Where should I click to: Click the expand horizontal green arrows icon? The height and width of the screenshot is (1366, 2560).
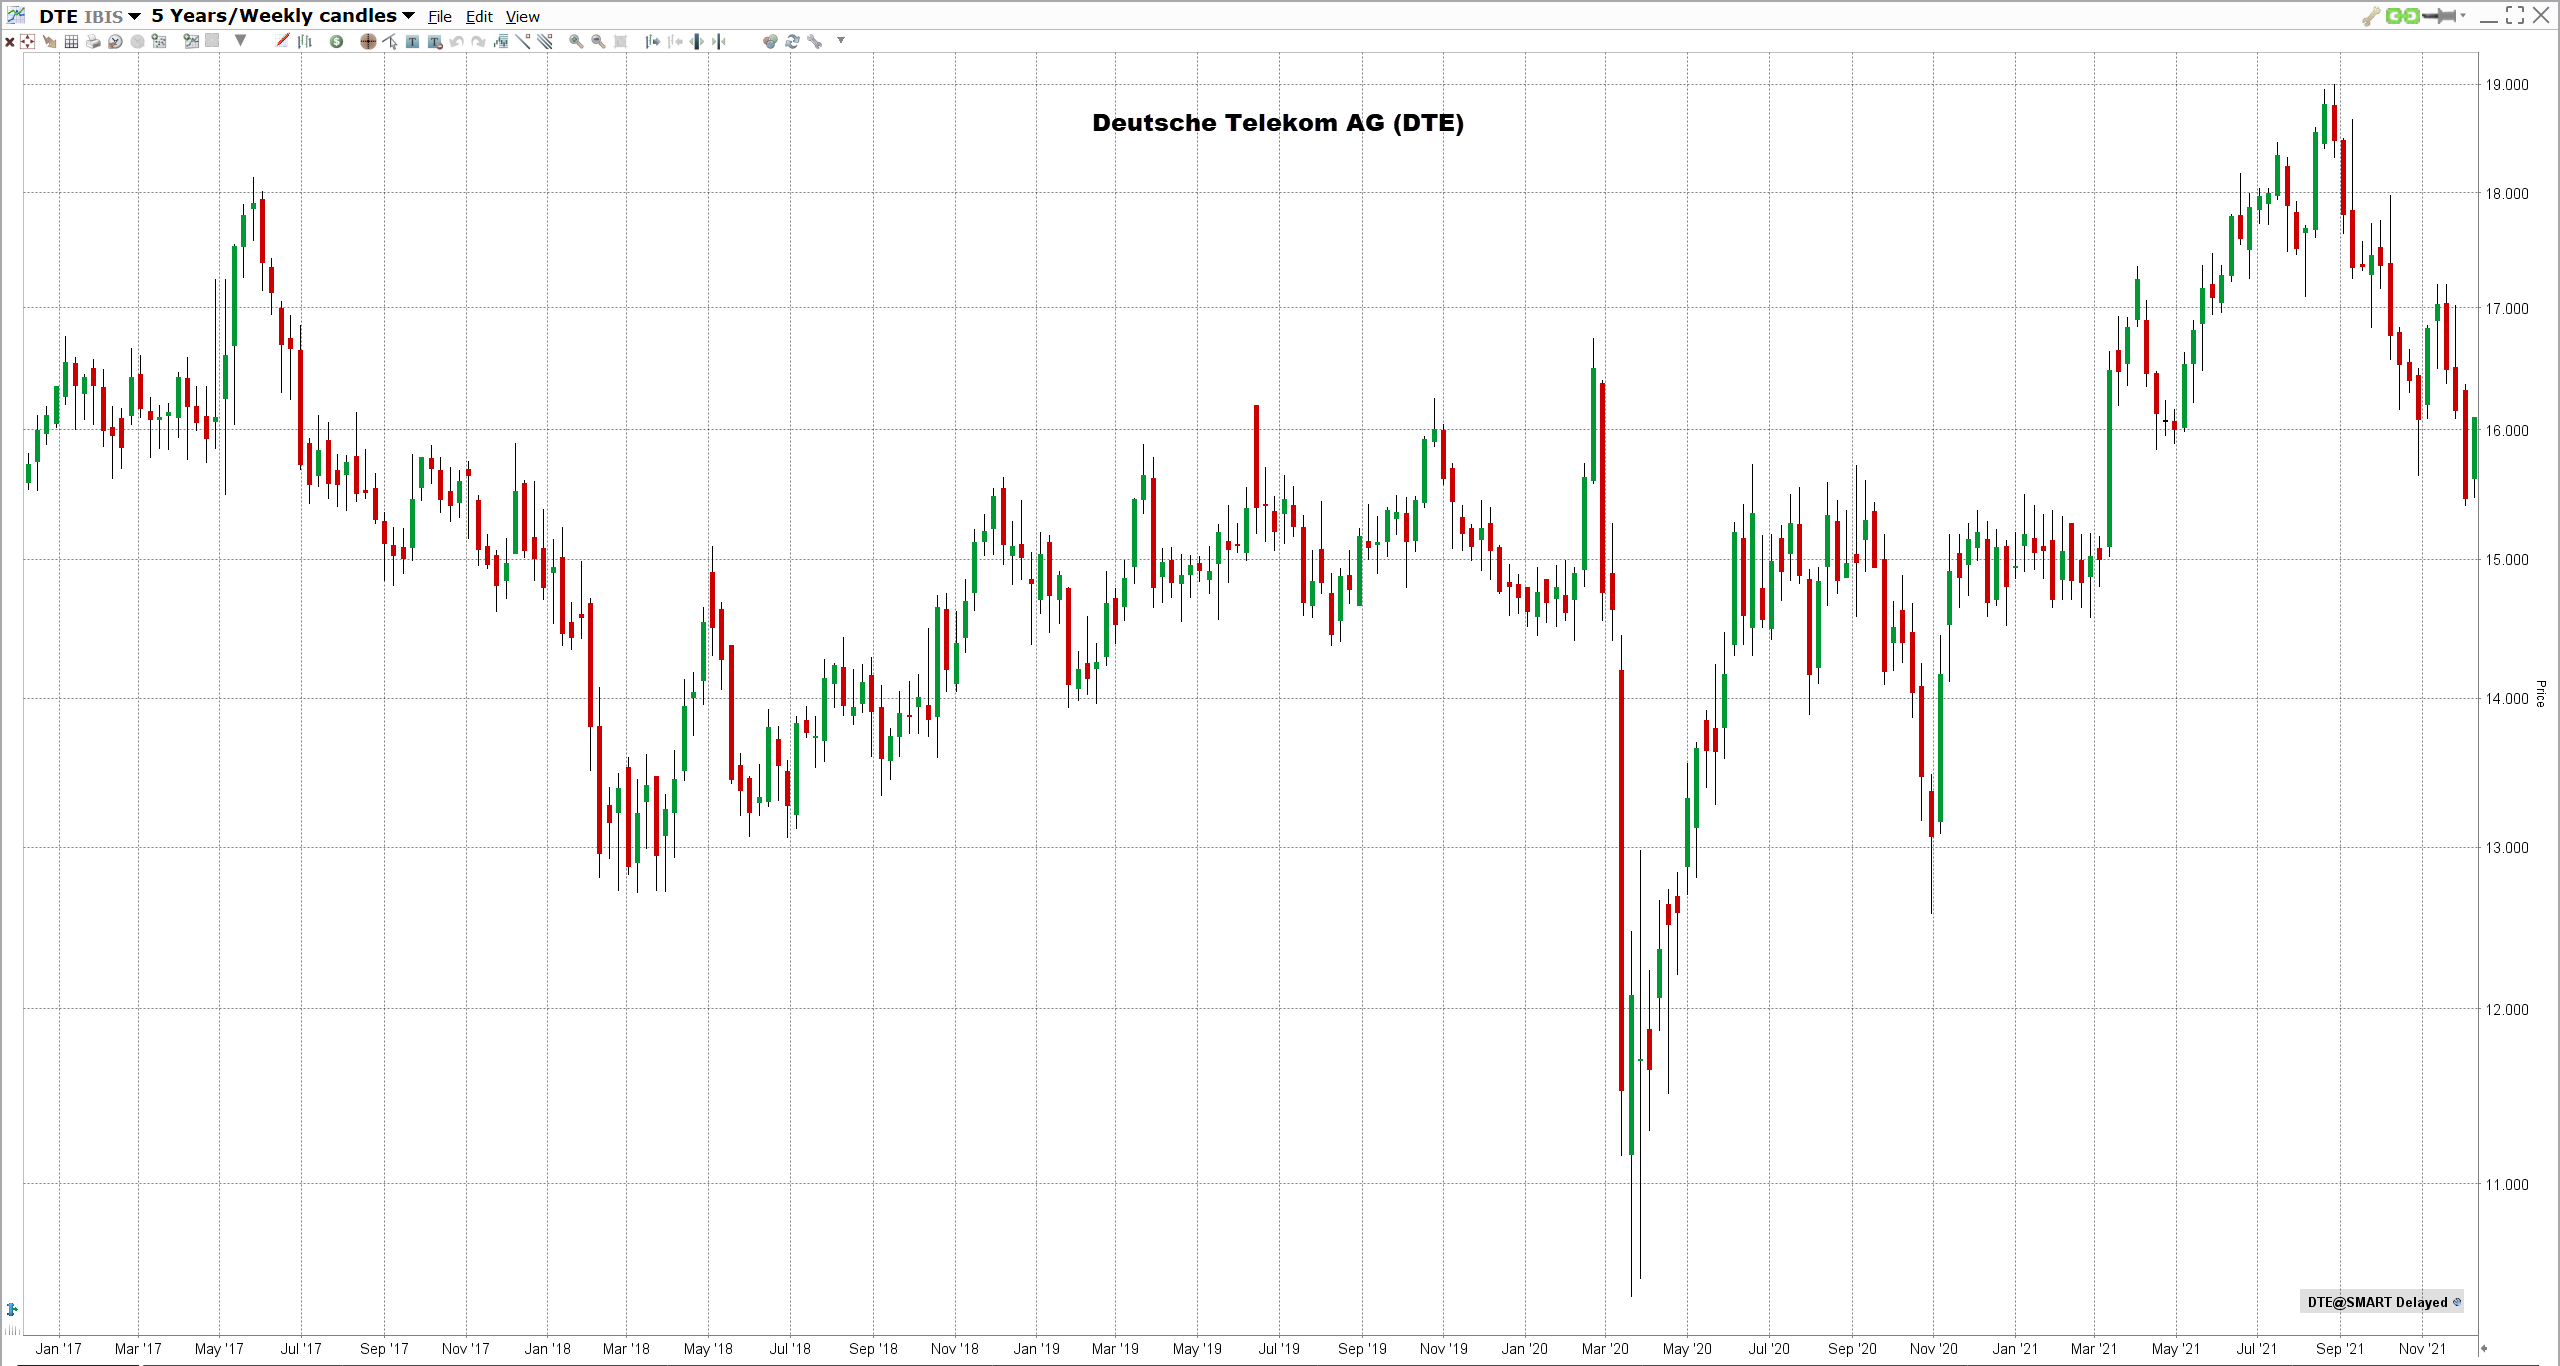tap(696, 42)
